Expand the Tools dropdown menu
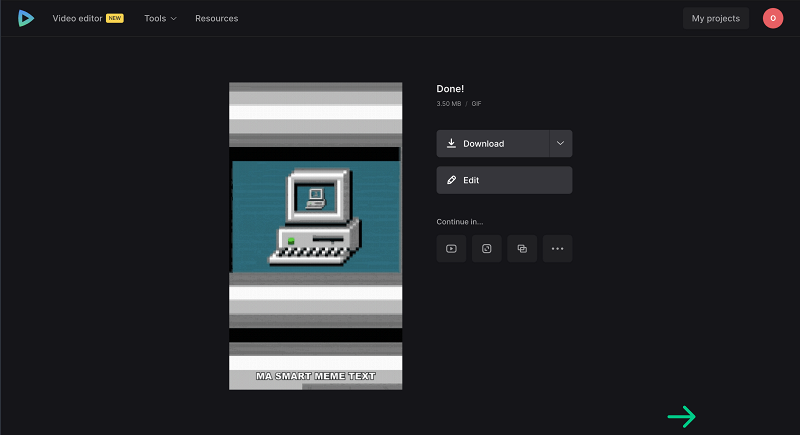 point(160,18)
